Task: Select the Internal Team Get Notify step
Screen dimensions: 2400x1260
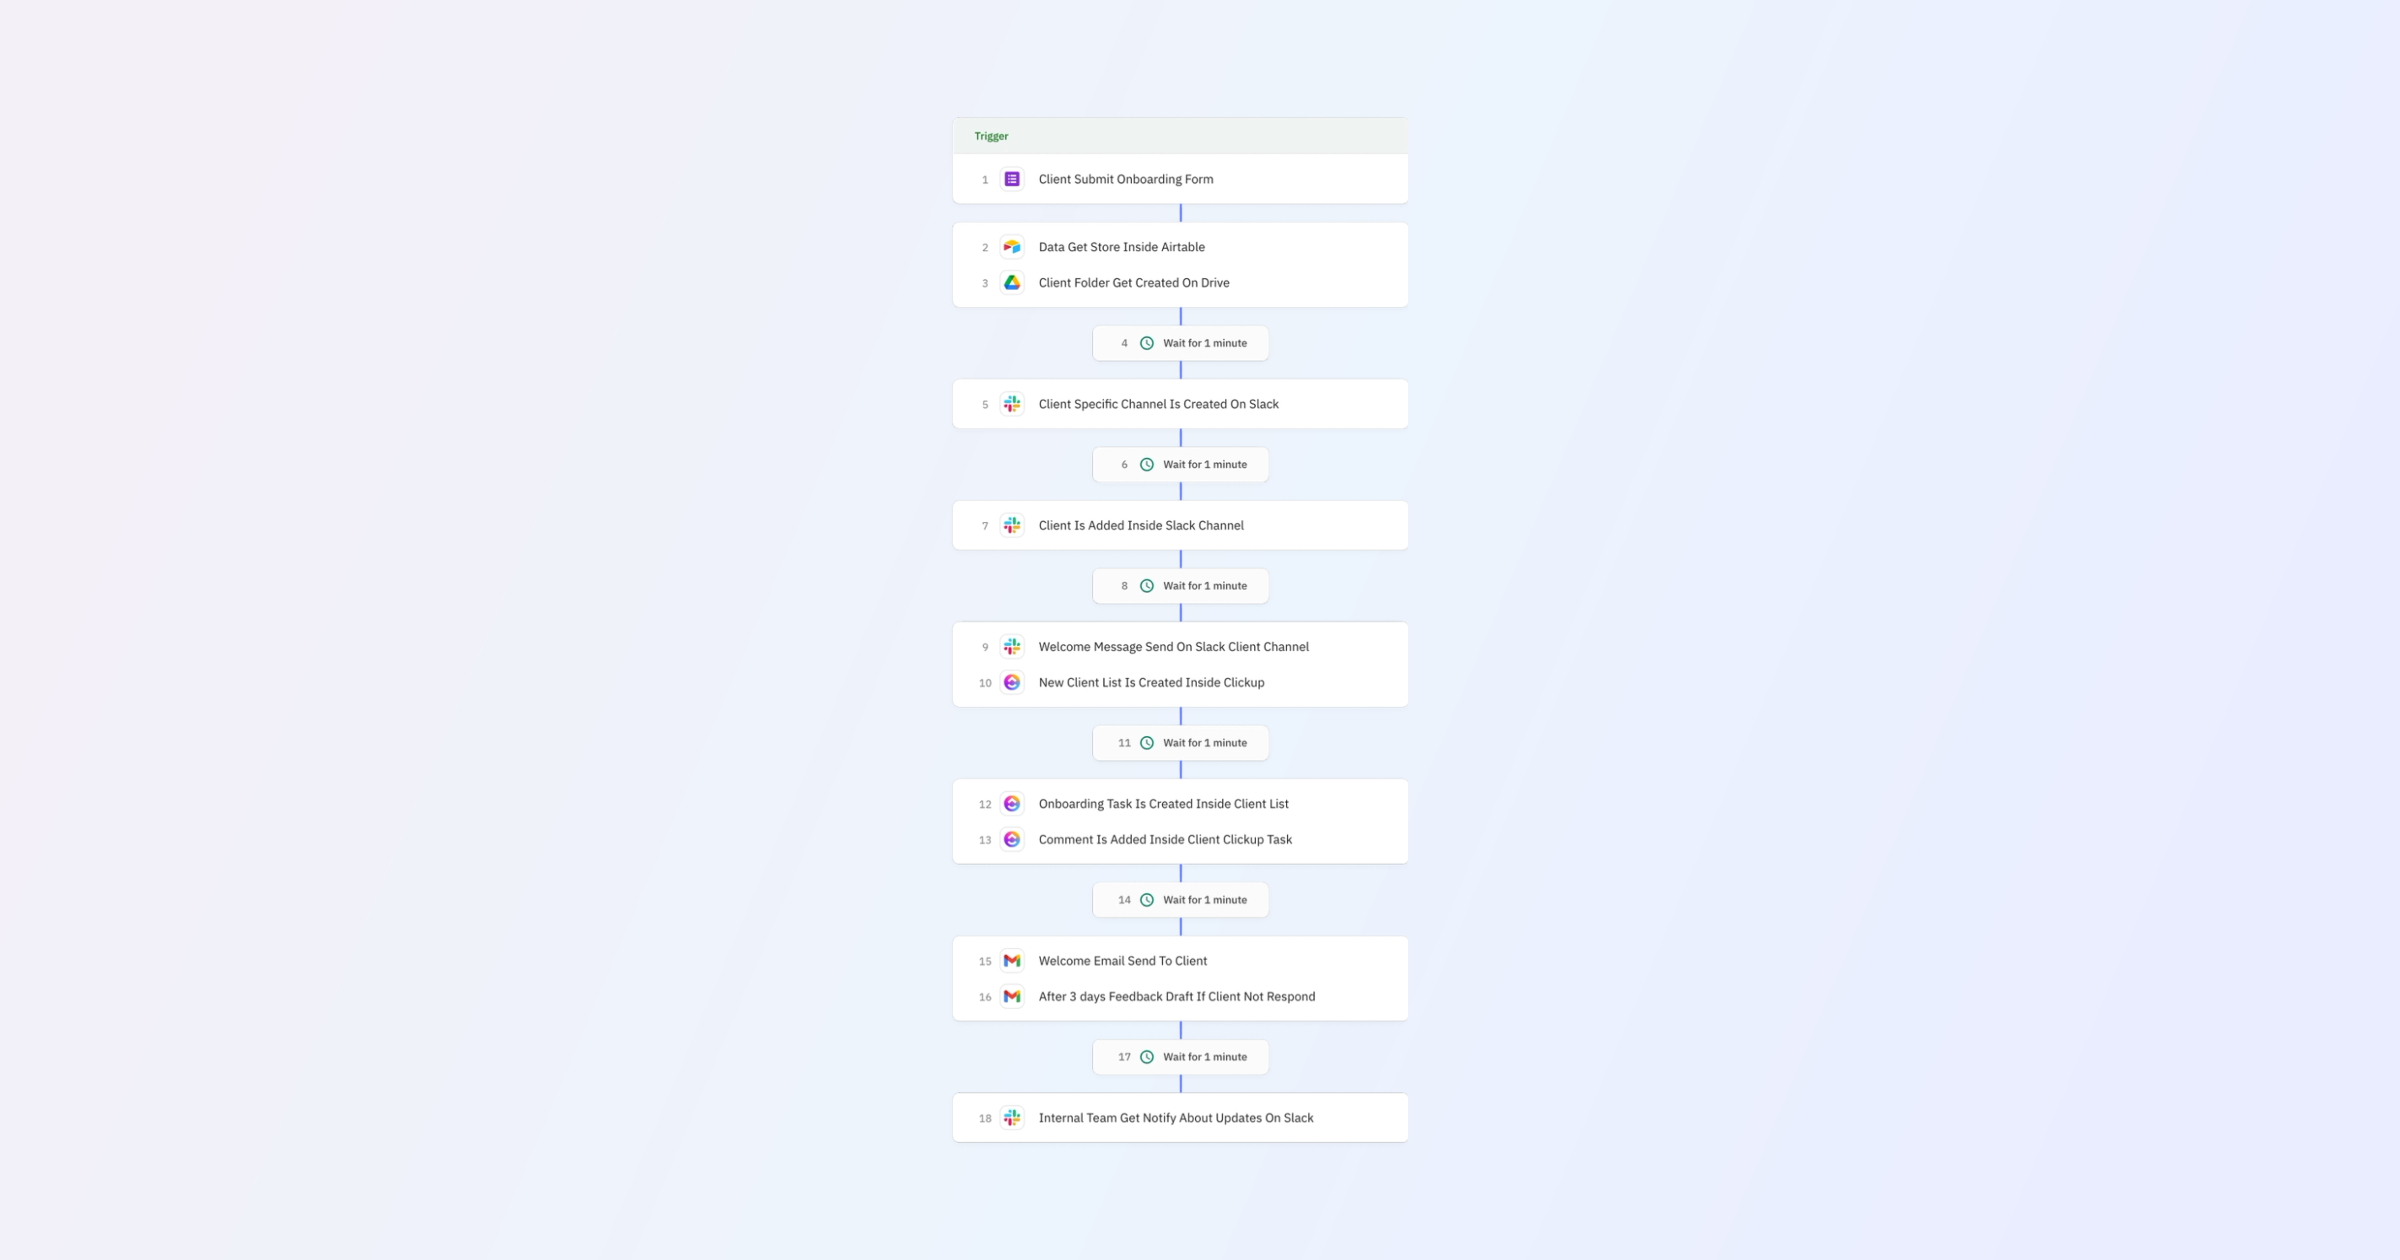Action: pos(1176,1117)
